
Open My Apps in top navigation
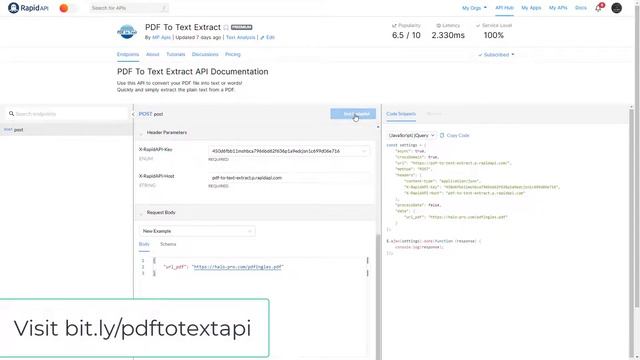pyautogui.click(x=531, y=8)
